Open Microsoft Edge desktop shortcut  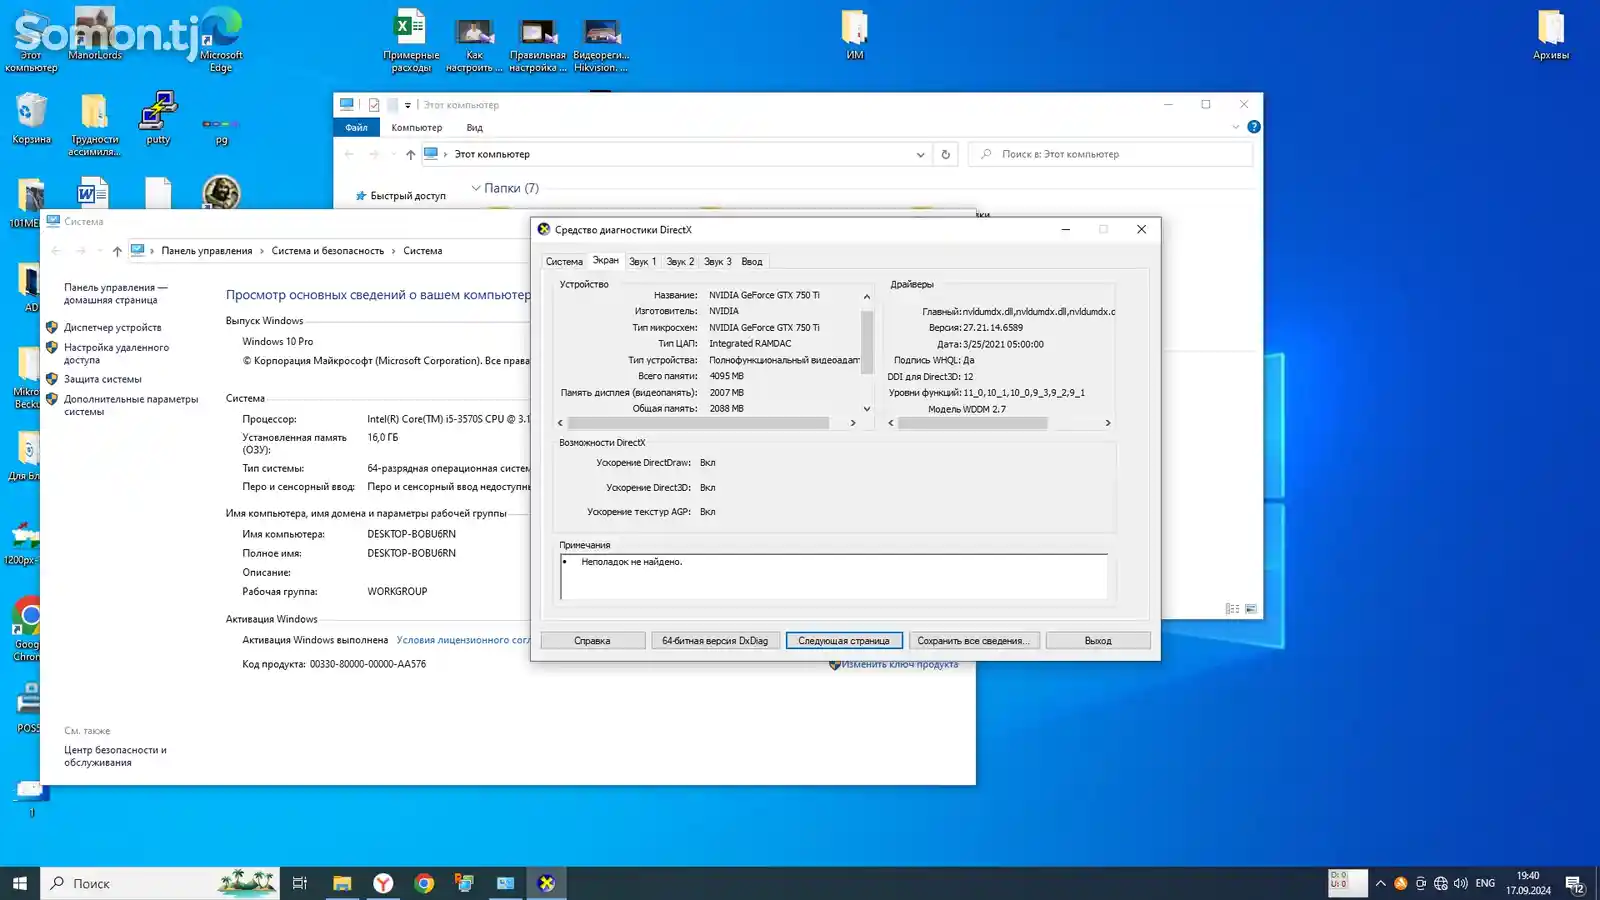coord(221,40)
